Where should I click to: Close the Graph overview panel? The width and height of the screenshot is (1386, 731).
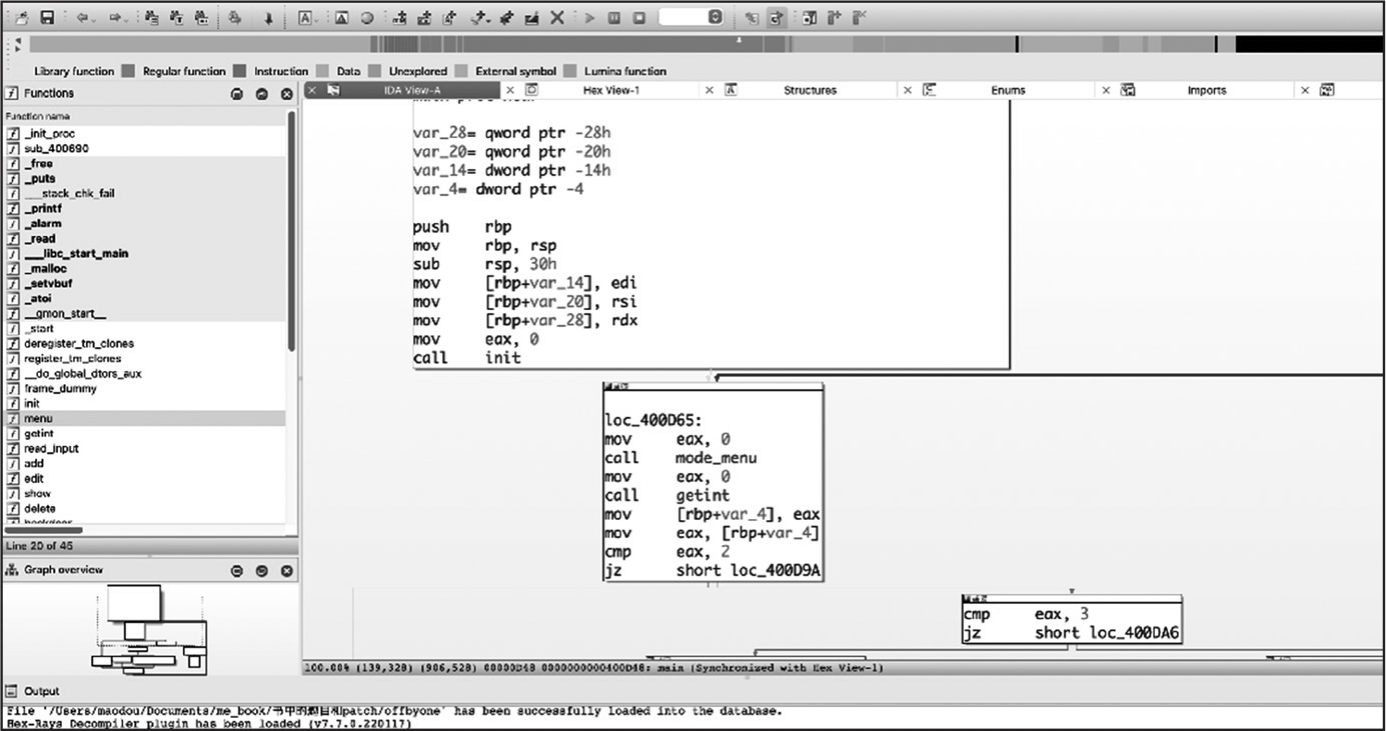click(x=286, y=571)
